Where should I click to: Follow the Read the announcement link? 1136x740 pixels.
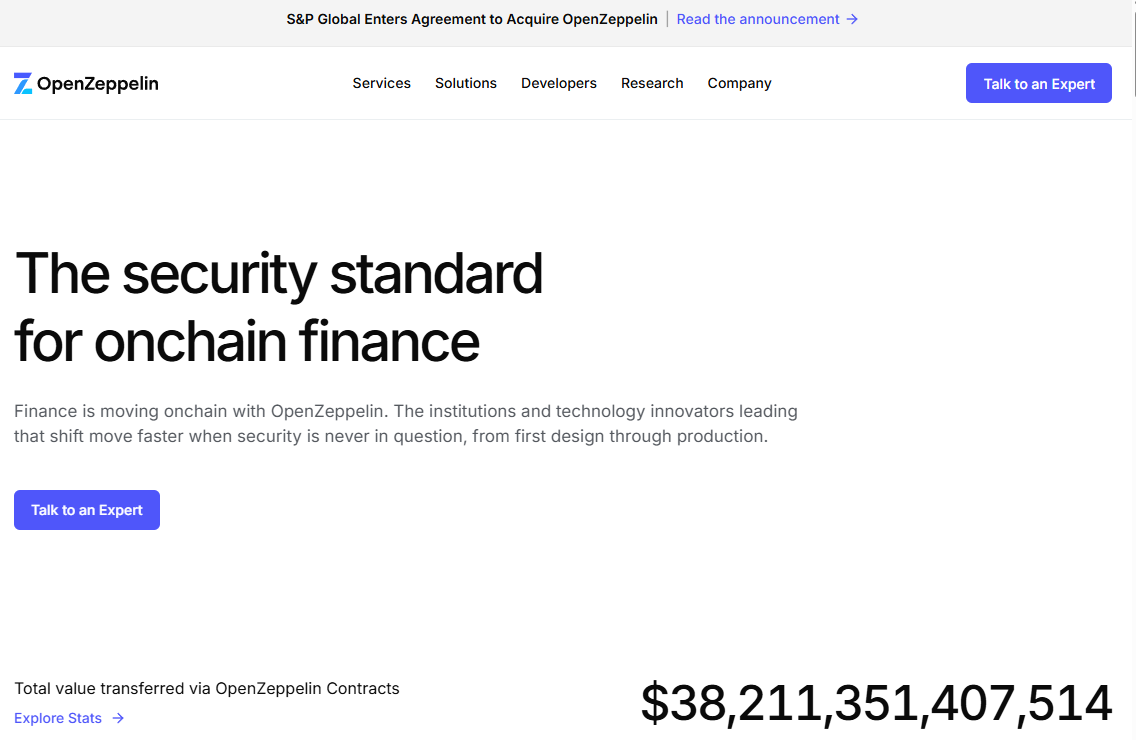758,20
